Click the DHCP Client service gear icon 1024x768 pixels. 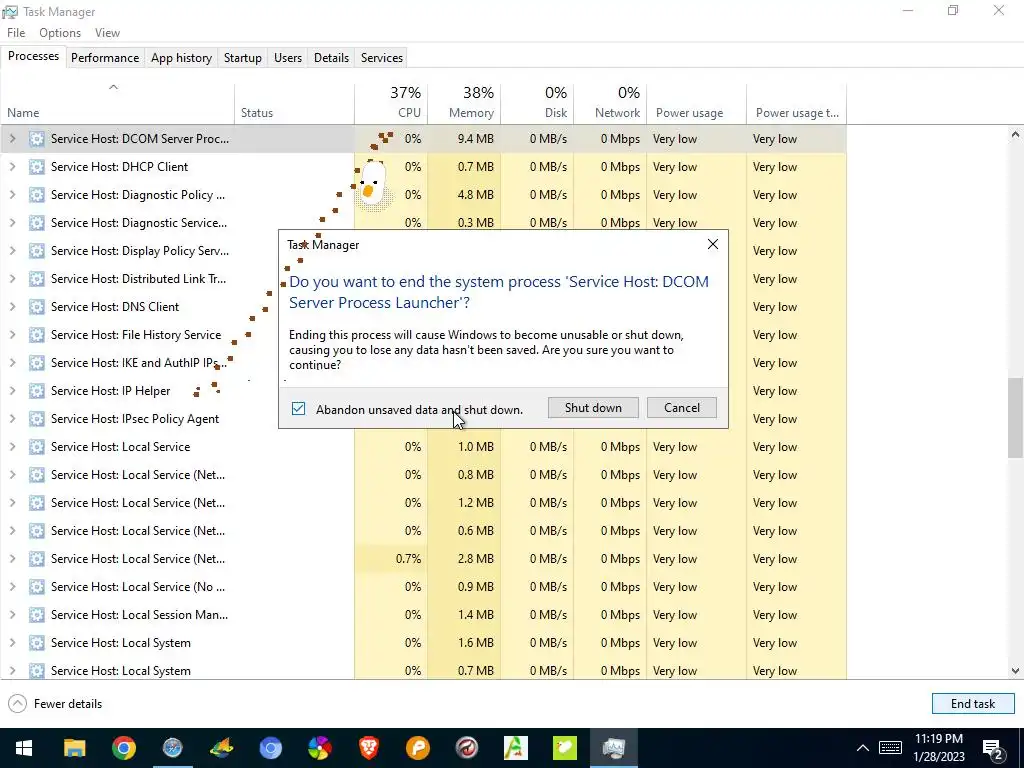[37, 167]
